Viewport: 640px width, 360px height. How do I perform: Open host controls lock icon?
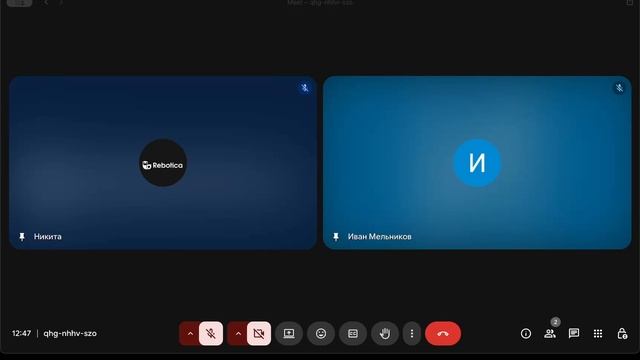(x=622, y=333)
